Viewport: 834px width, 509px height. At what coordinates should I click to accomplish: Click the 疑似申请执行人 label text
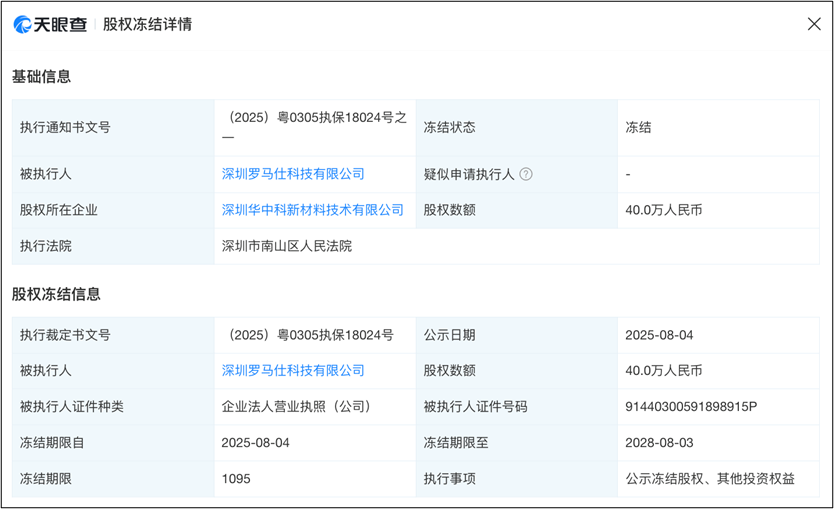469,174
